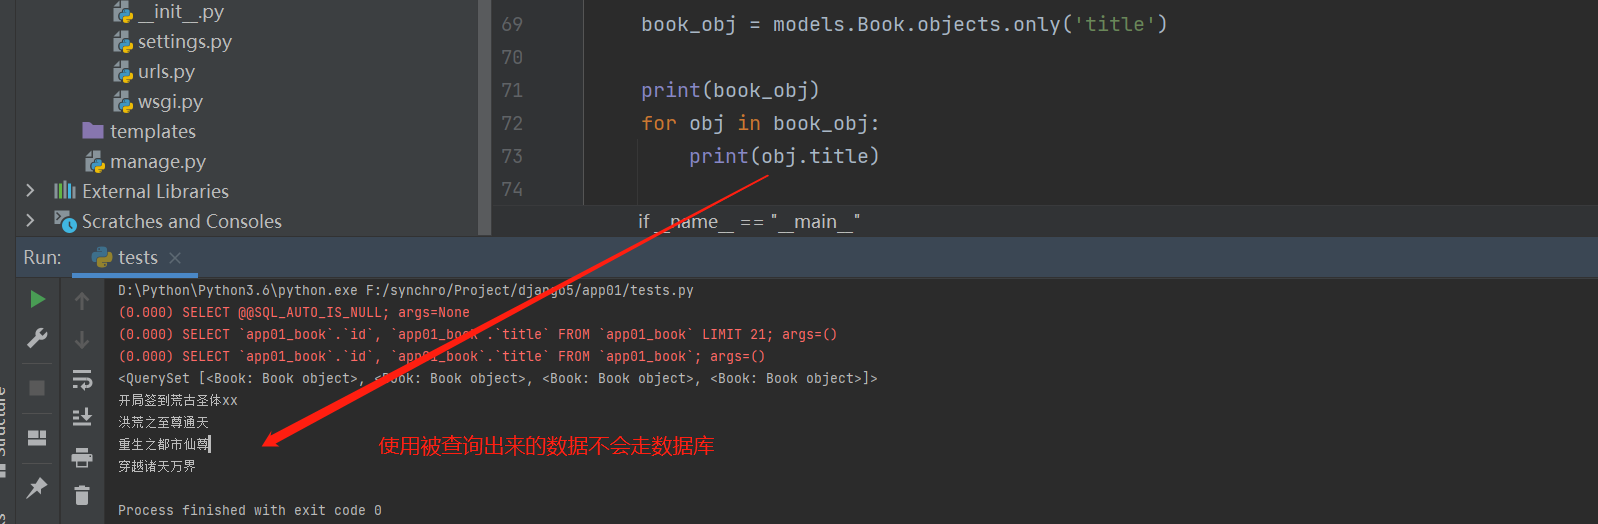Click the Scratches and Consoles icon
Viewport: 1598px width, 524px height.
click(65, 221)
